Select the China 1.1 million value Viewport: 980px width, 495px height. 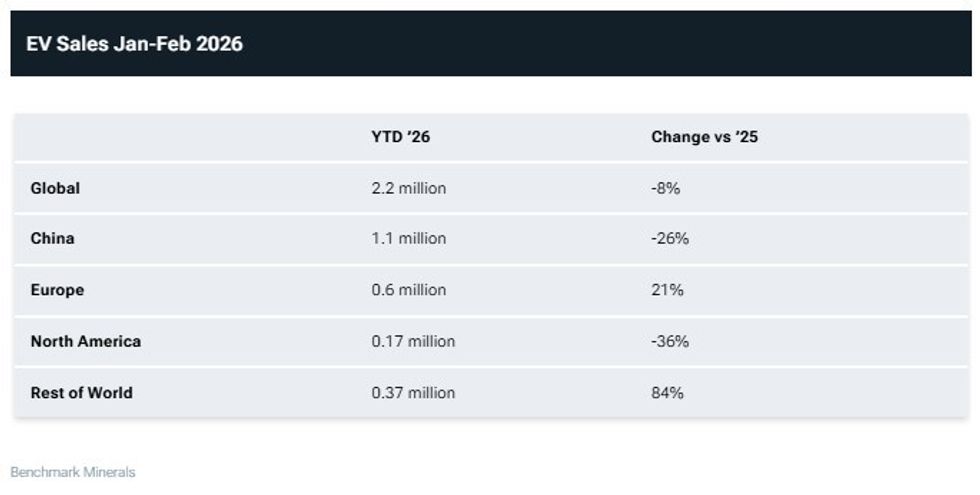click(408, 239)
